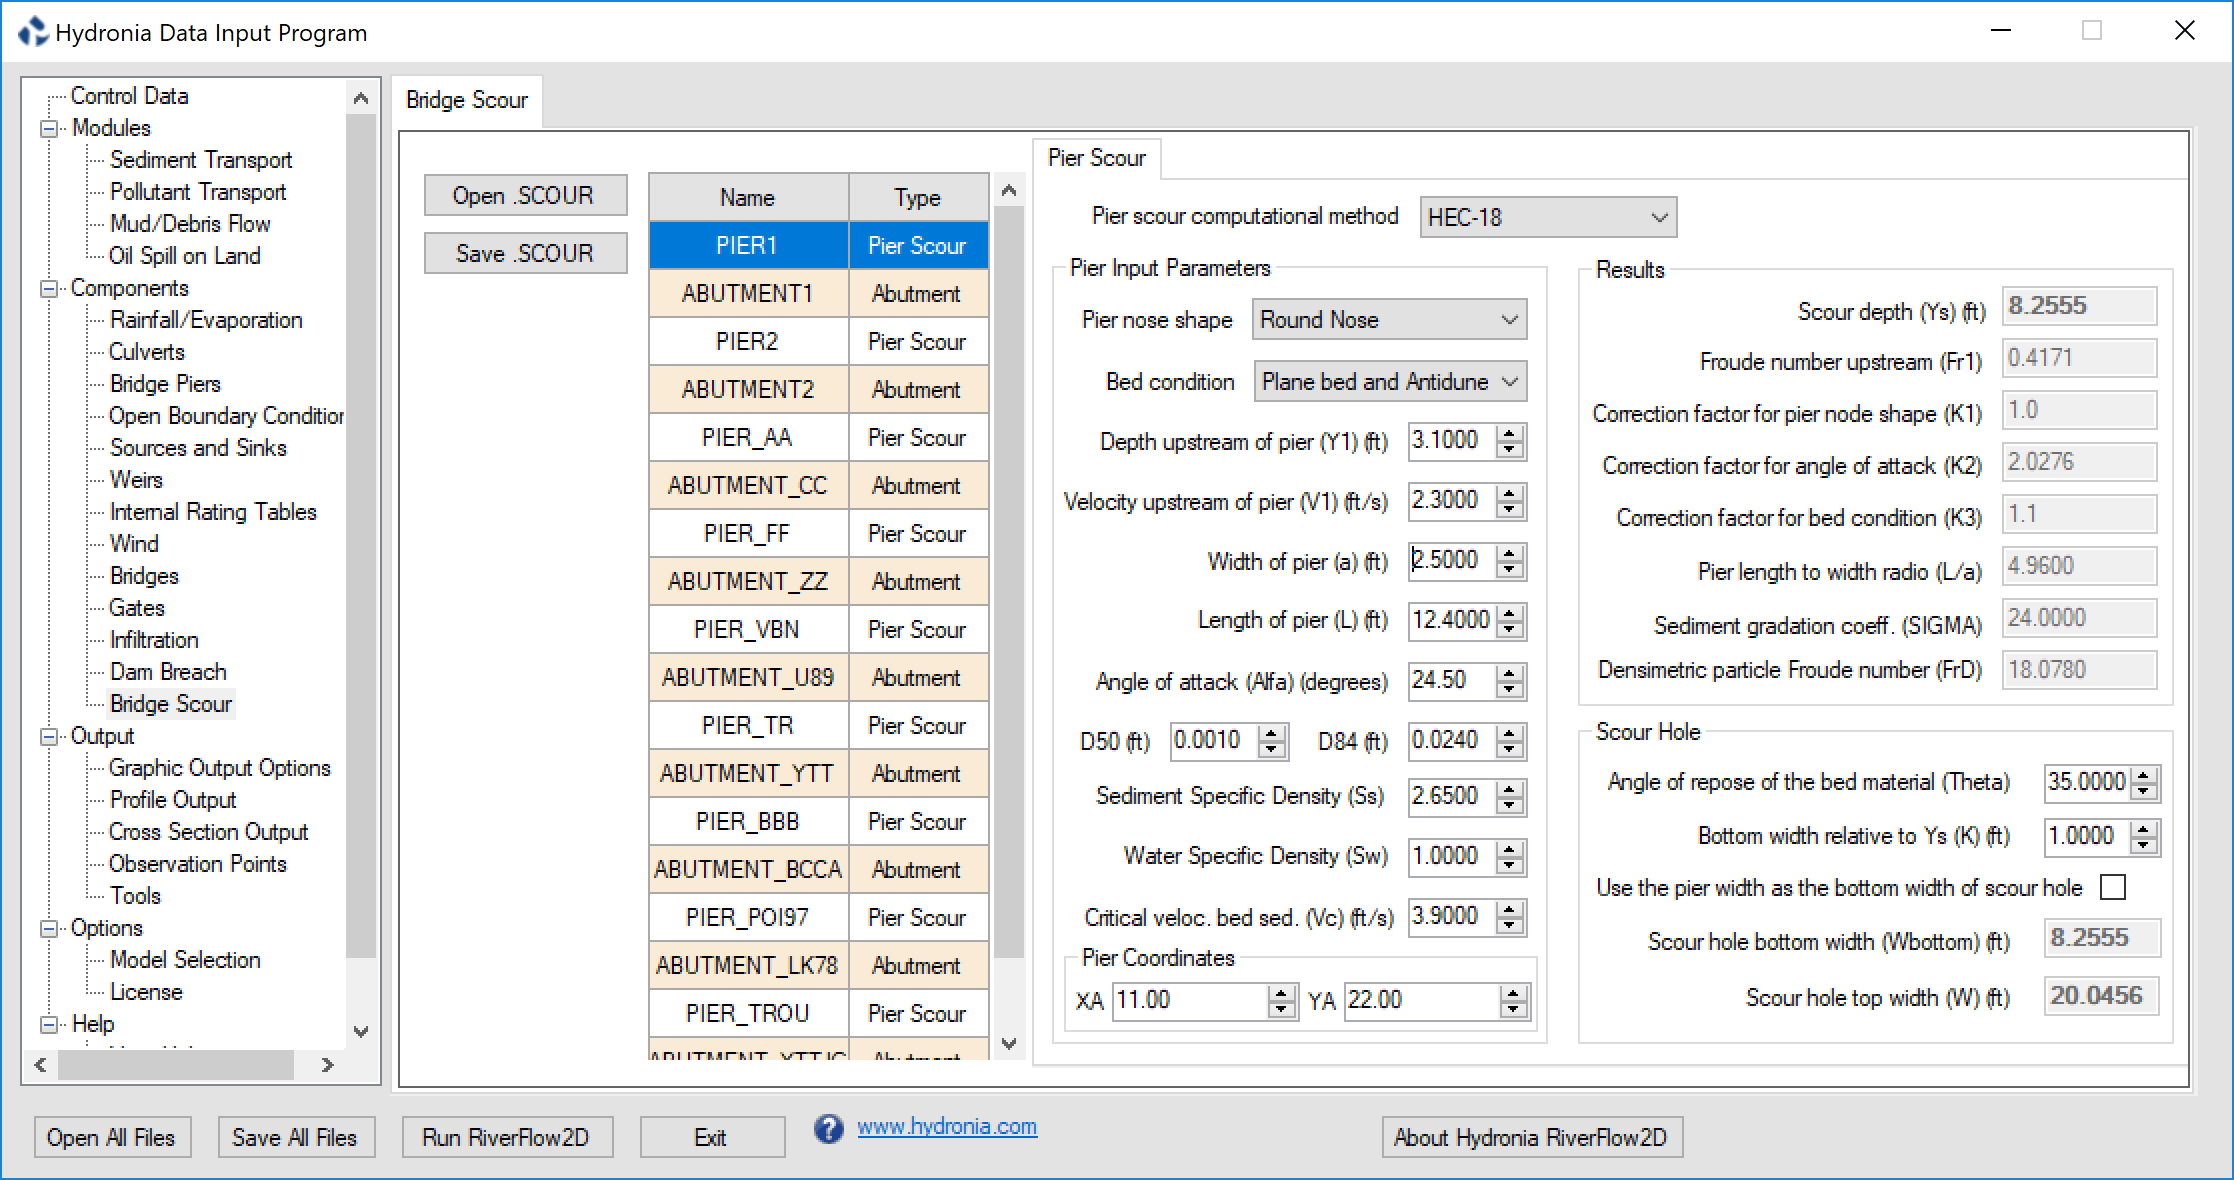
Task: Collapse the Options tree node
Action: coord(48,929)
